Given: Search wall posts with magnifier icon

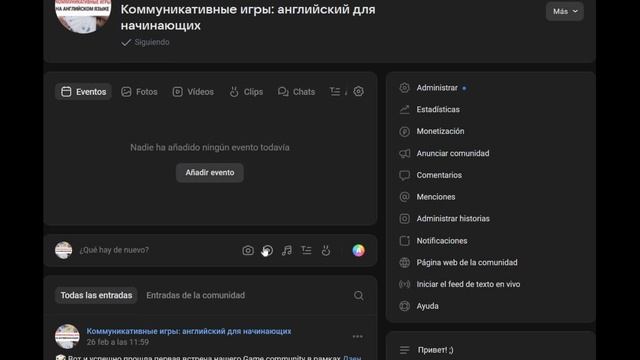Looking at the screenshot, I should (358, 295).
